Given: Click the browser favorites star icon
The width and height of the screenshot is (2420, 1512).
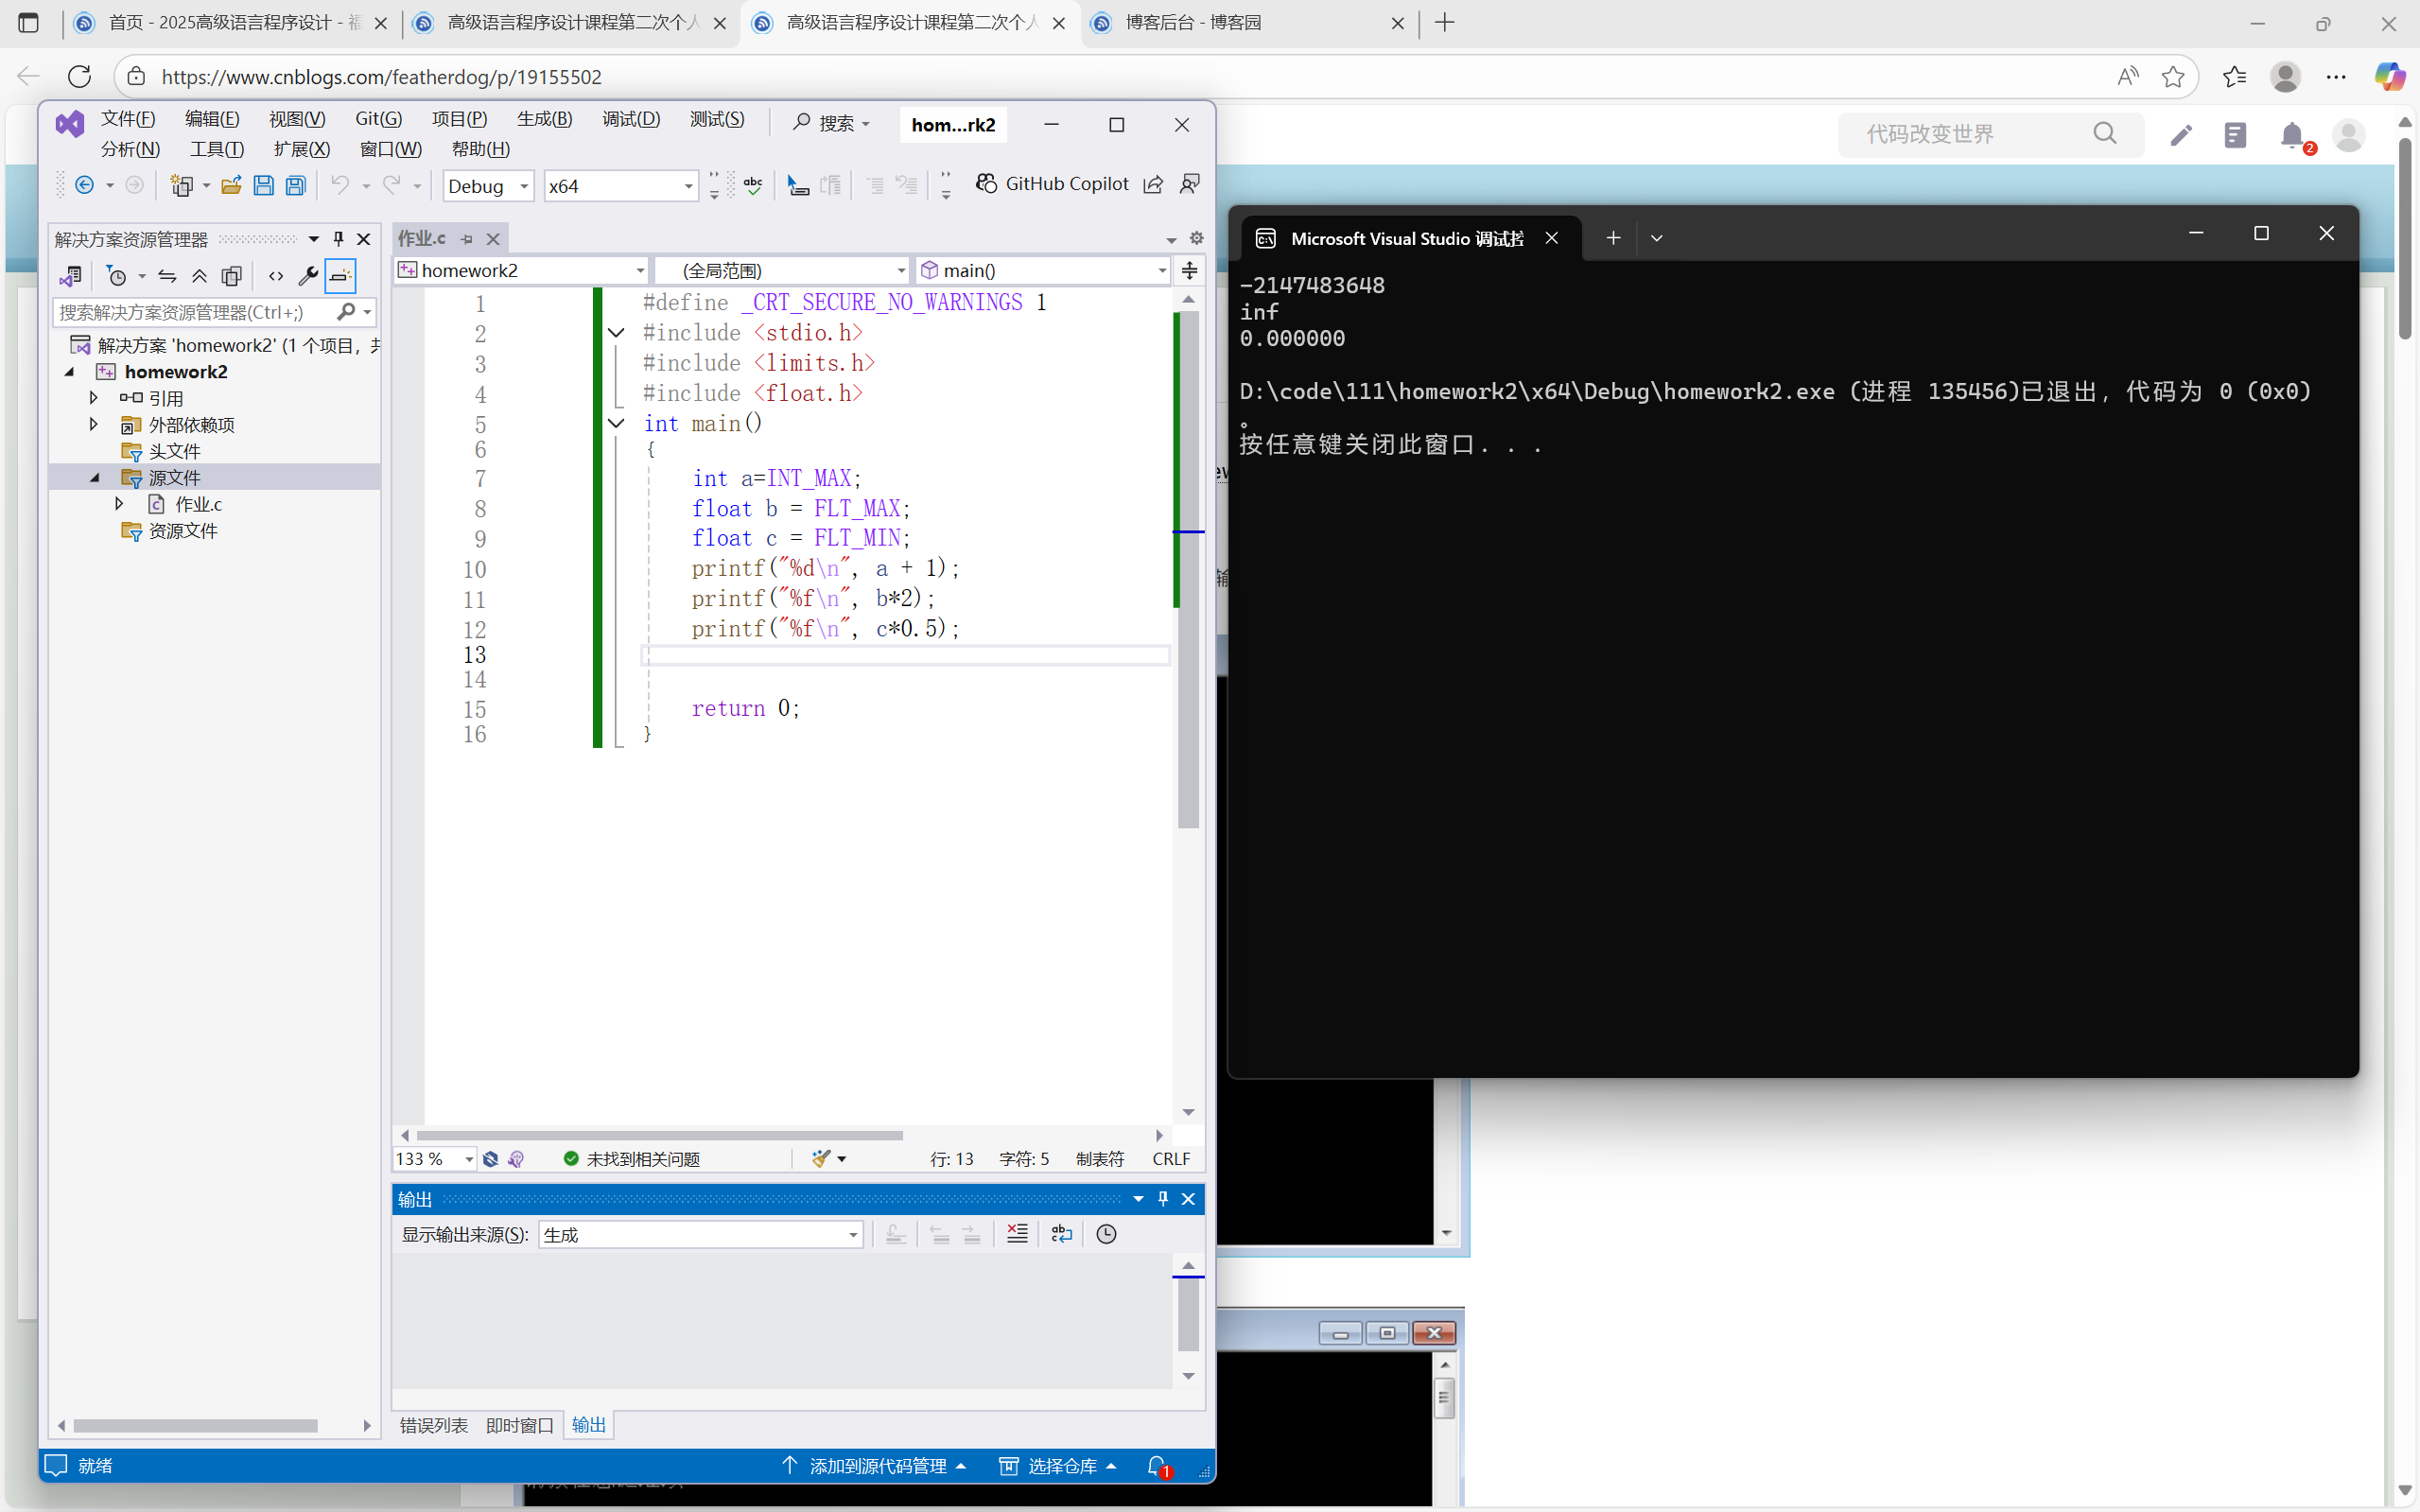Looking at the screenshot, I should (x=2172, y=77).
